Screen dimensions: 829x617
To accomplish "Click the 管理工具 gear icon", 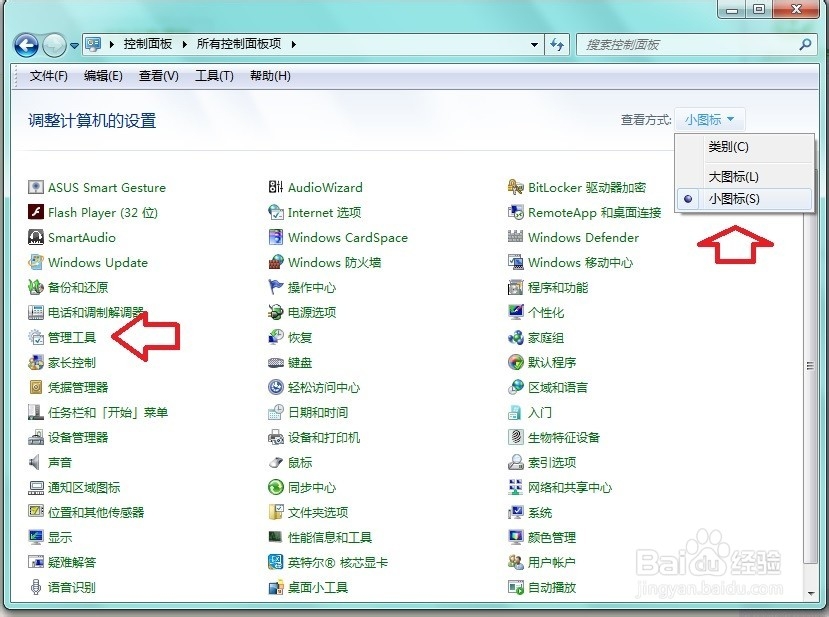I will pos(35,337).
